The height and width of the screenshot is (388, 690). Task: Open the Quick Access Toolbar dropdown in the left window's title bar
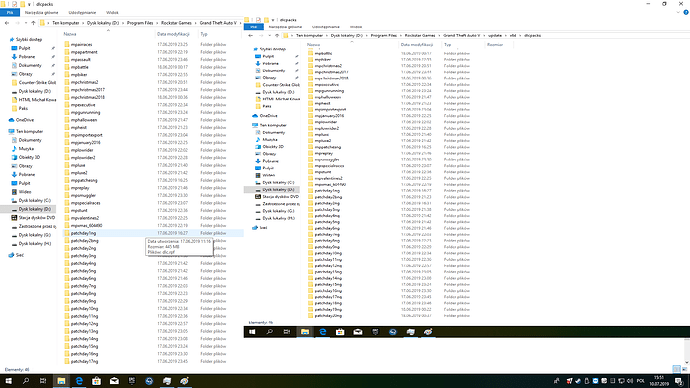29,4
